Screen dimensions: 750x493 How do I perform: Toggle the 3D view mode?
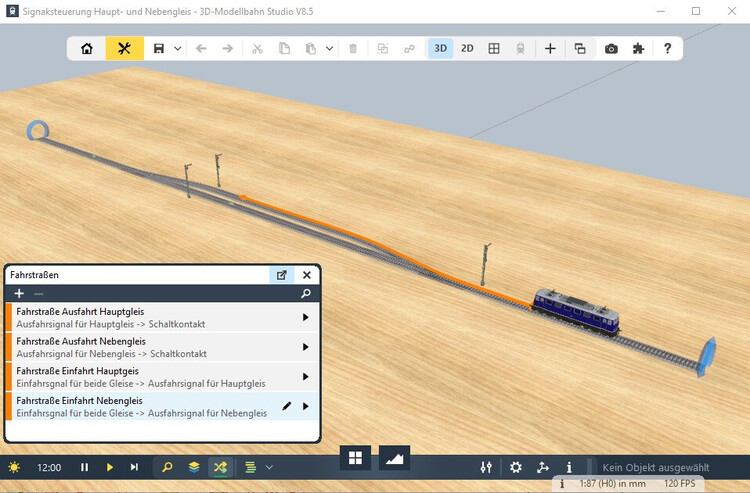tap(440, 48)
